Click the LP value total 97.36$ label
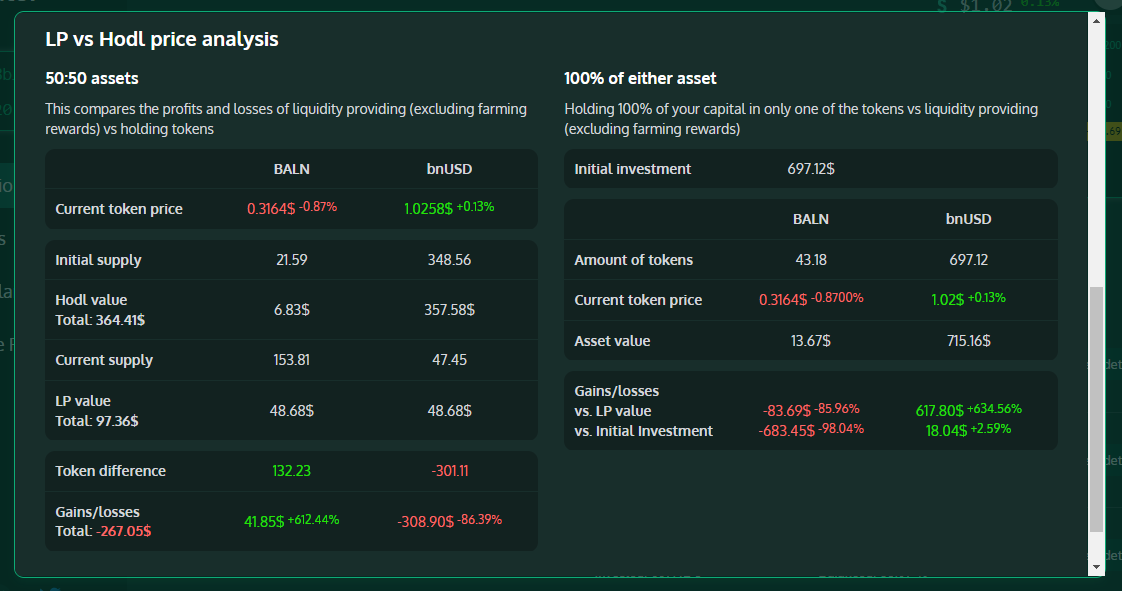The width and height of the screenshot is (1122, 591). coord(96,421)
